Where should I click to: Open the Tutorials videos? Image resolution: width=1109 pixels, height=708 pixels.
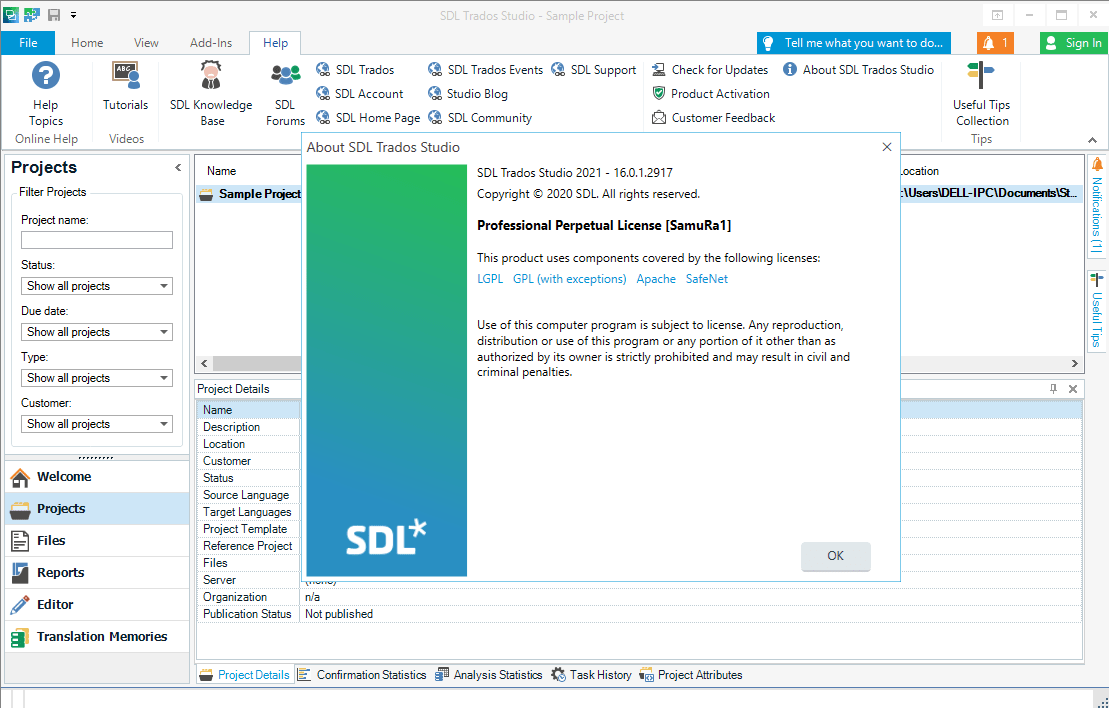click(125, 87)
